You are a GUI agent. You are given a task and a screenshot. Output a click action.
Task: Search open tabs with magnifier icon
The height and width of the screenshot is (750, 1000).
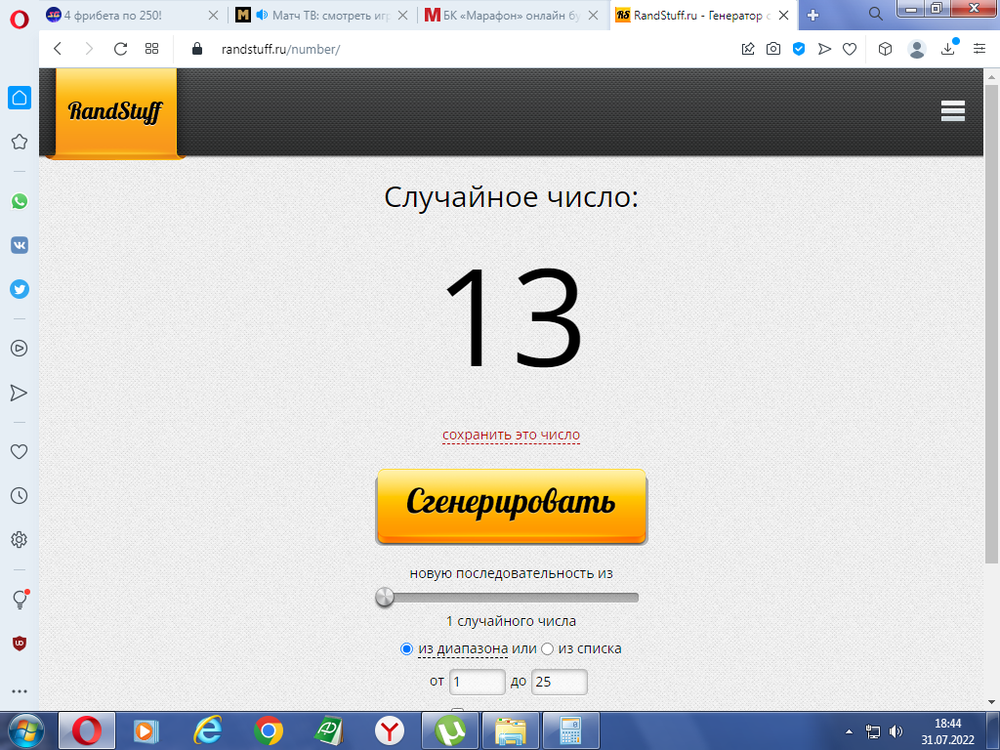point(876,14)
